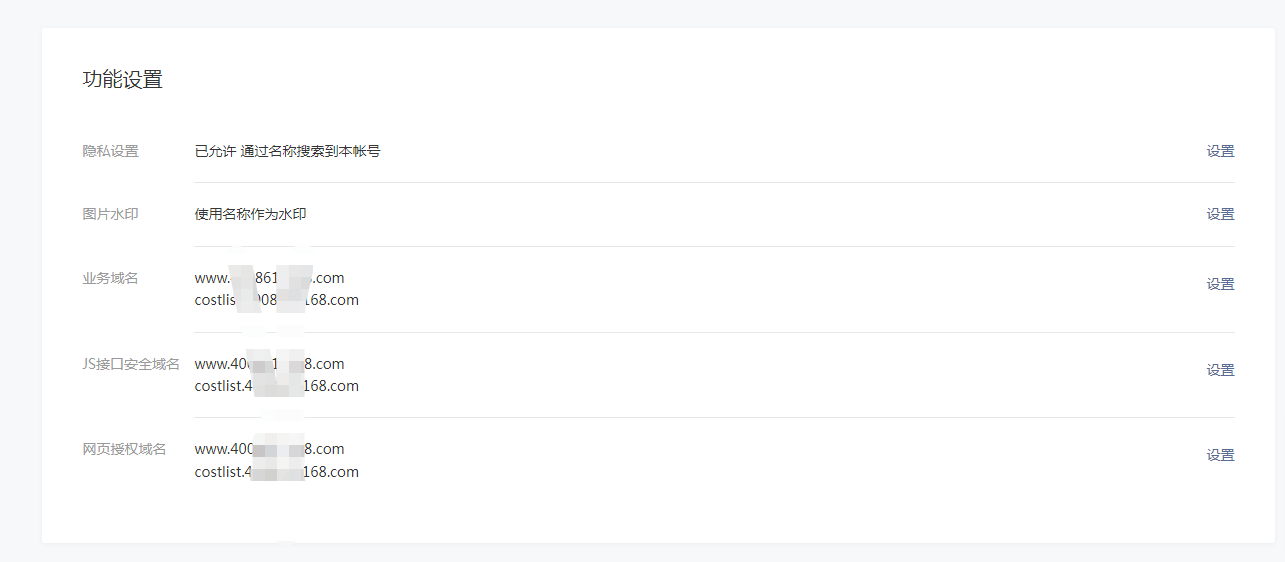The height and width of the screenshot is (562, 1285).
Task: Select the 网页授权域名 row label
Action: (x=124, y=449)
